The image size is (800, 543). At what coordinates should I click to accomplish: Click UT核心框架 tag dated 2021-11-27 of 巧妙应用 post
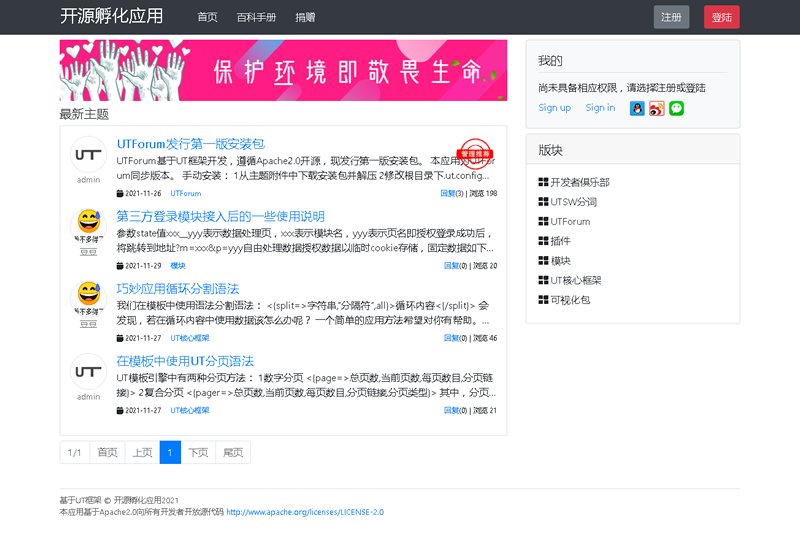(x=190, y=338)
